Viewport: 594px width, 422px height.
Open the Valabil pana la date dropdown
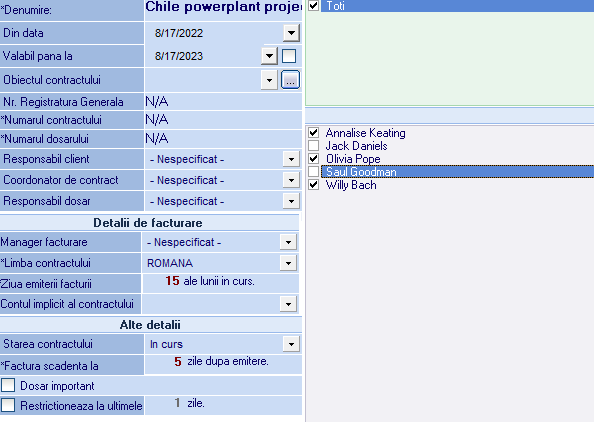coord(269,56)
